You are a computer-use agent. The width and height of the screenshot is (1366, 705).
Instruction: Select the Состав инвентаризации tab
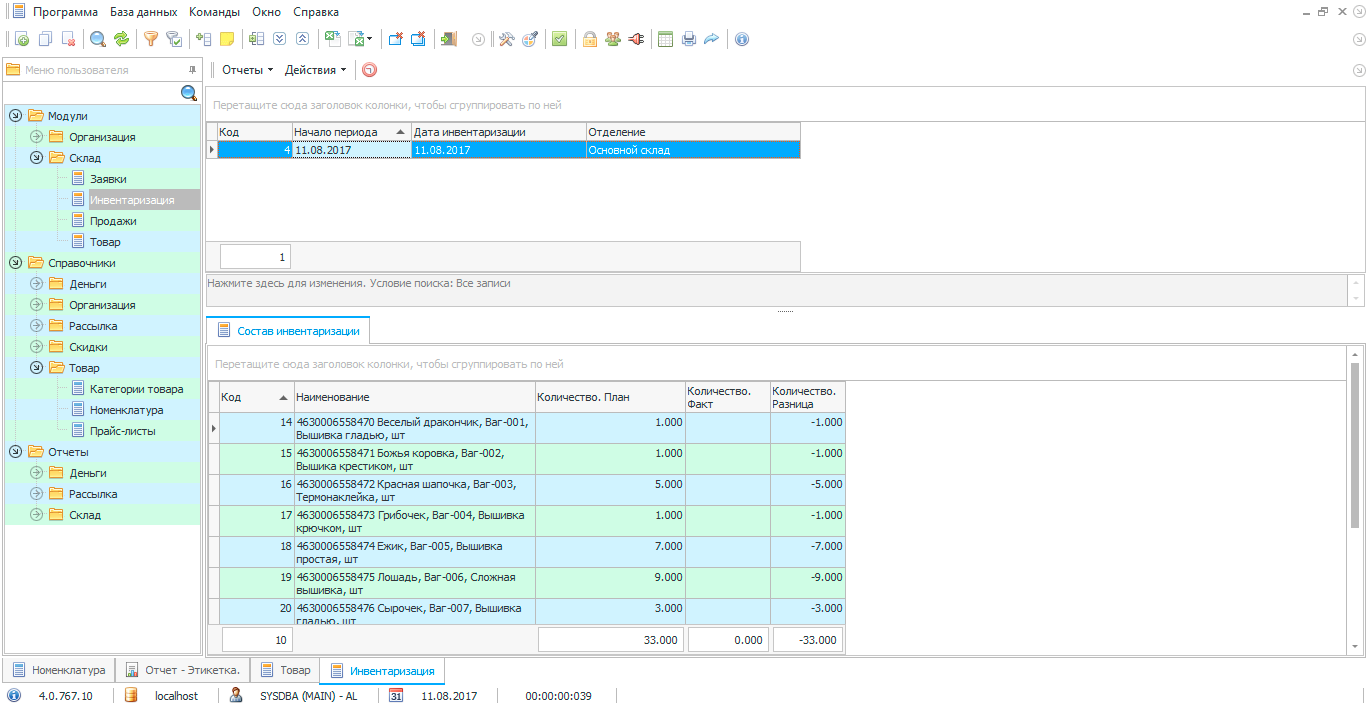pyautogui.click(x=288, y=330)
